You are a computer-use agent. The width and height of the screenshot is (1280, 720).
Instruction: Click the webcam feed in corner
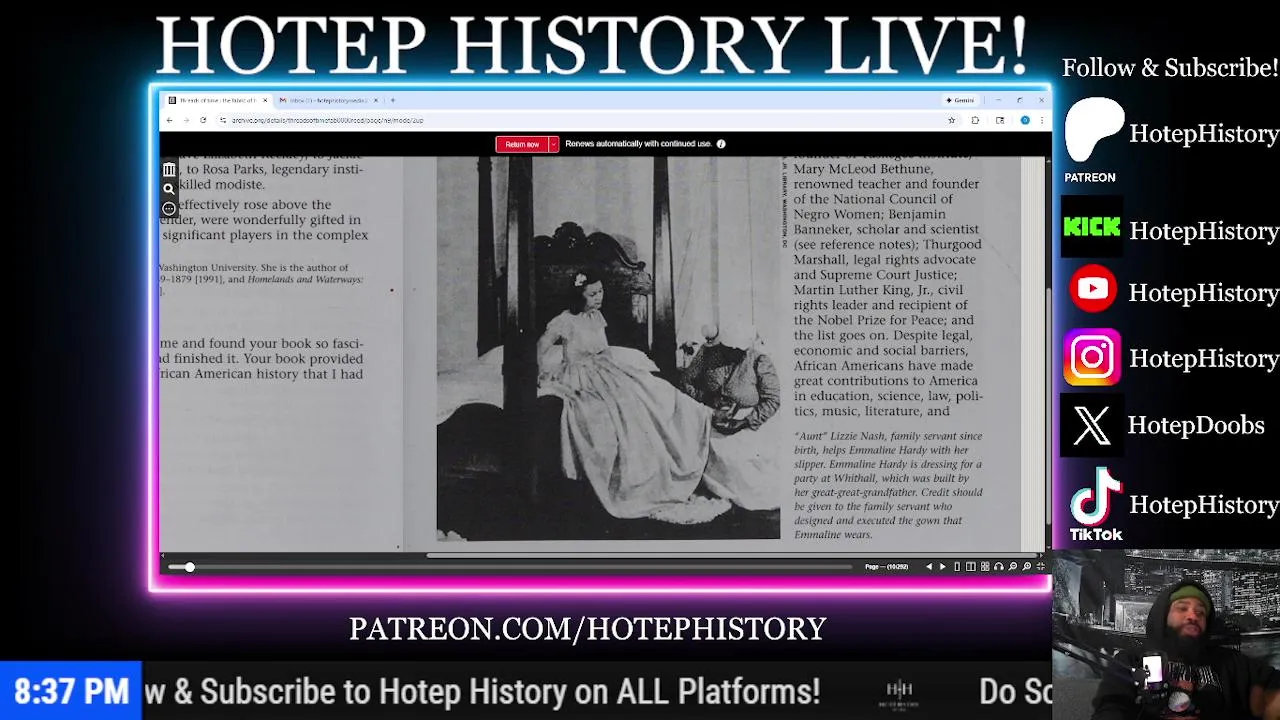[x=1166, y=634]
